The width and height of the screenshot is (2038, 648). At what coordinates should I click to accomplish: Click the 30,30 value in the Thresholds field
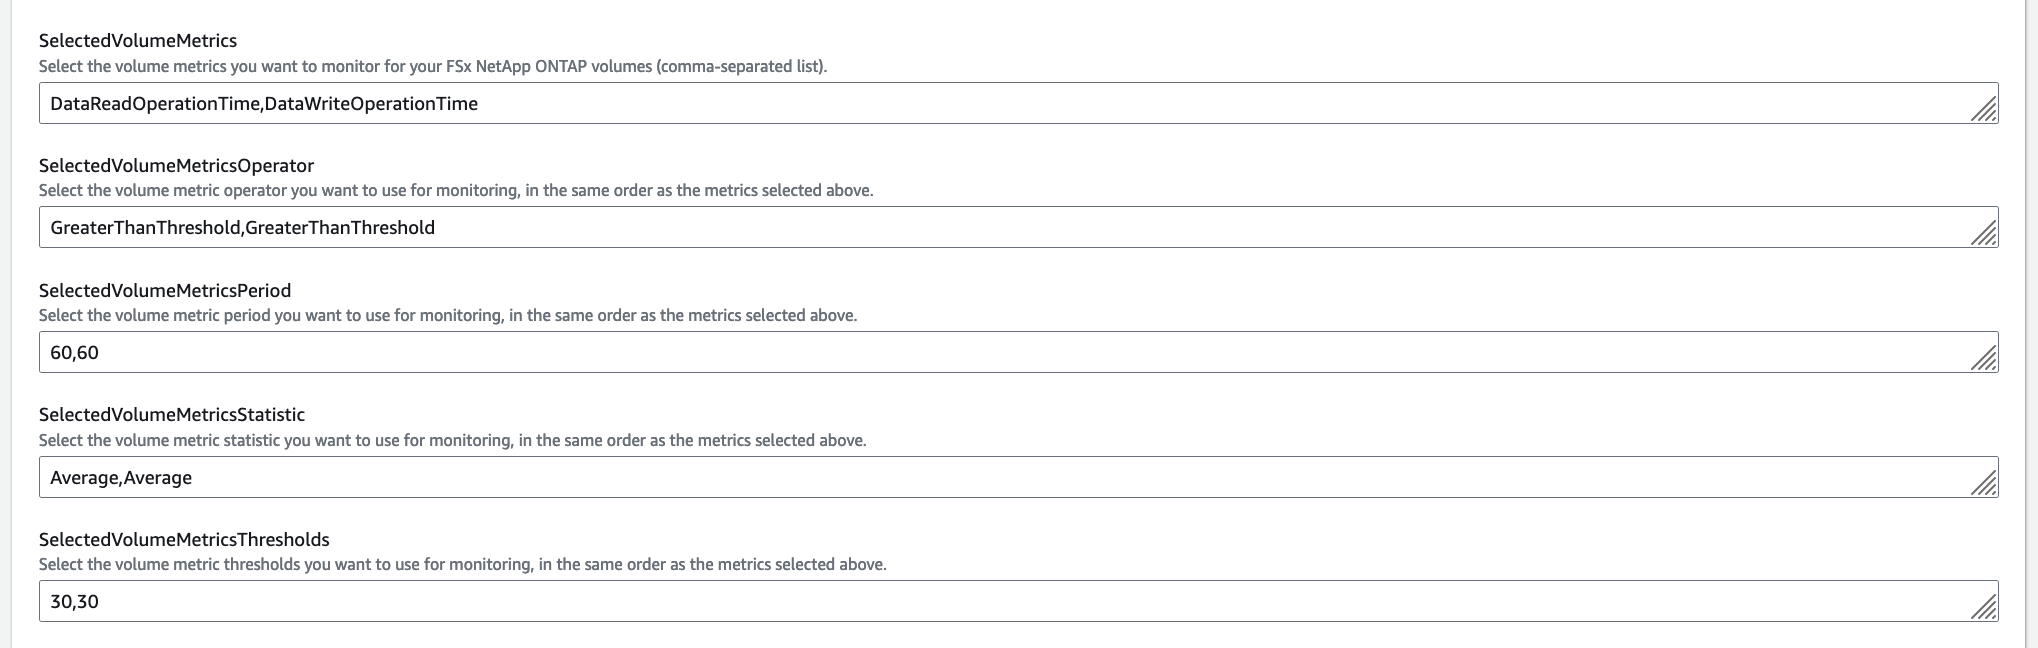pyautogui.click(x=75, y=602)
